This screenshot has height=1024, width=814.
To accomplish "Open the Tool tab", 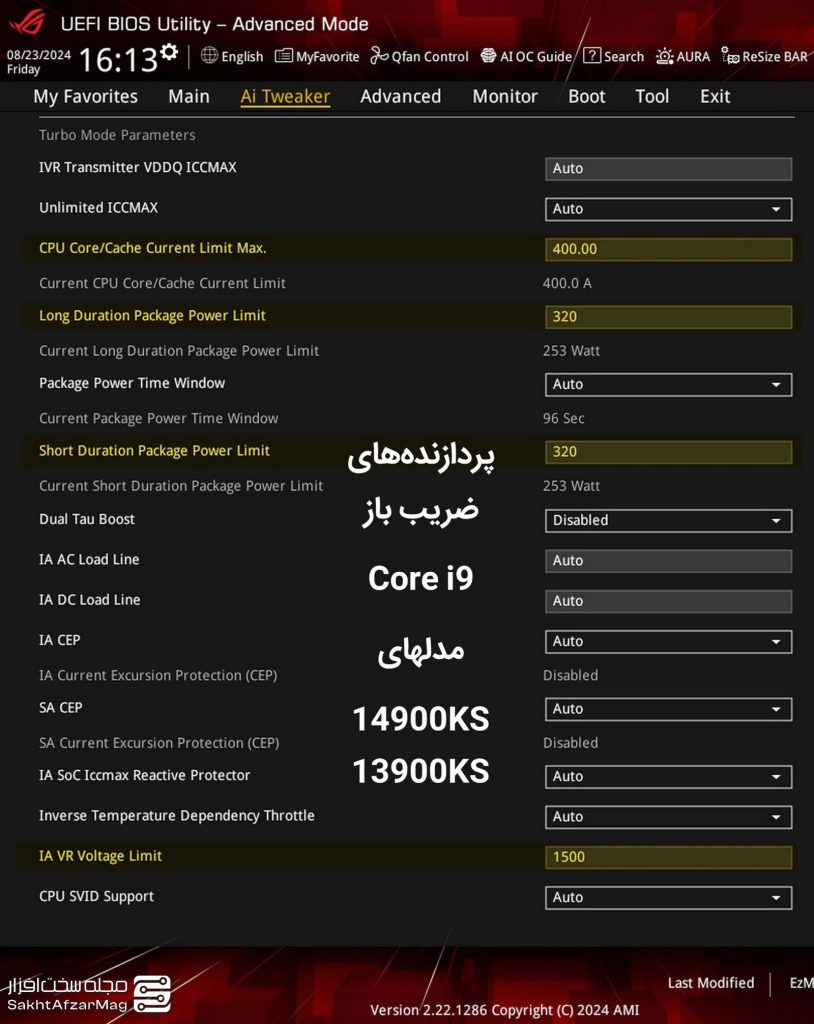I will point(652,96).
